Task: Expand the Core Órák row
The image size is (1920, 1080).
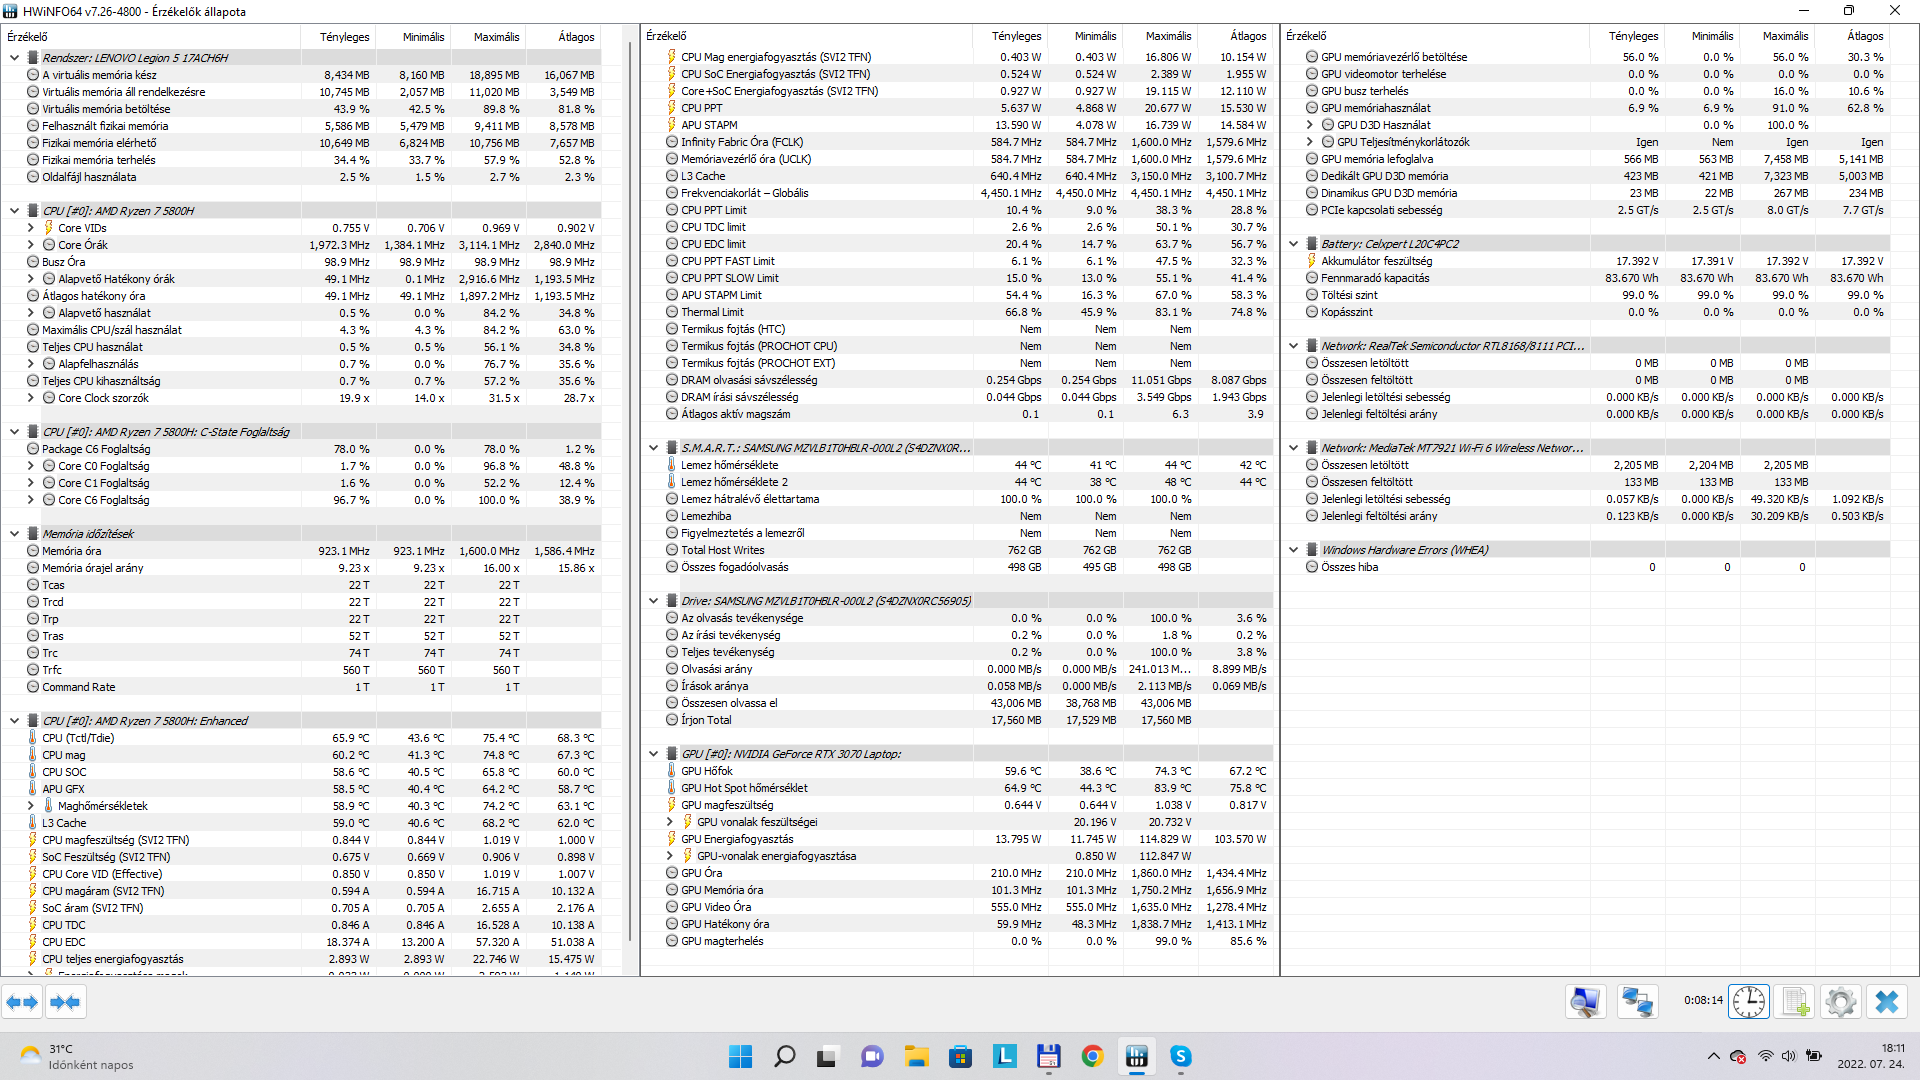Action: [31, 245]
